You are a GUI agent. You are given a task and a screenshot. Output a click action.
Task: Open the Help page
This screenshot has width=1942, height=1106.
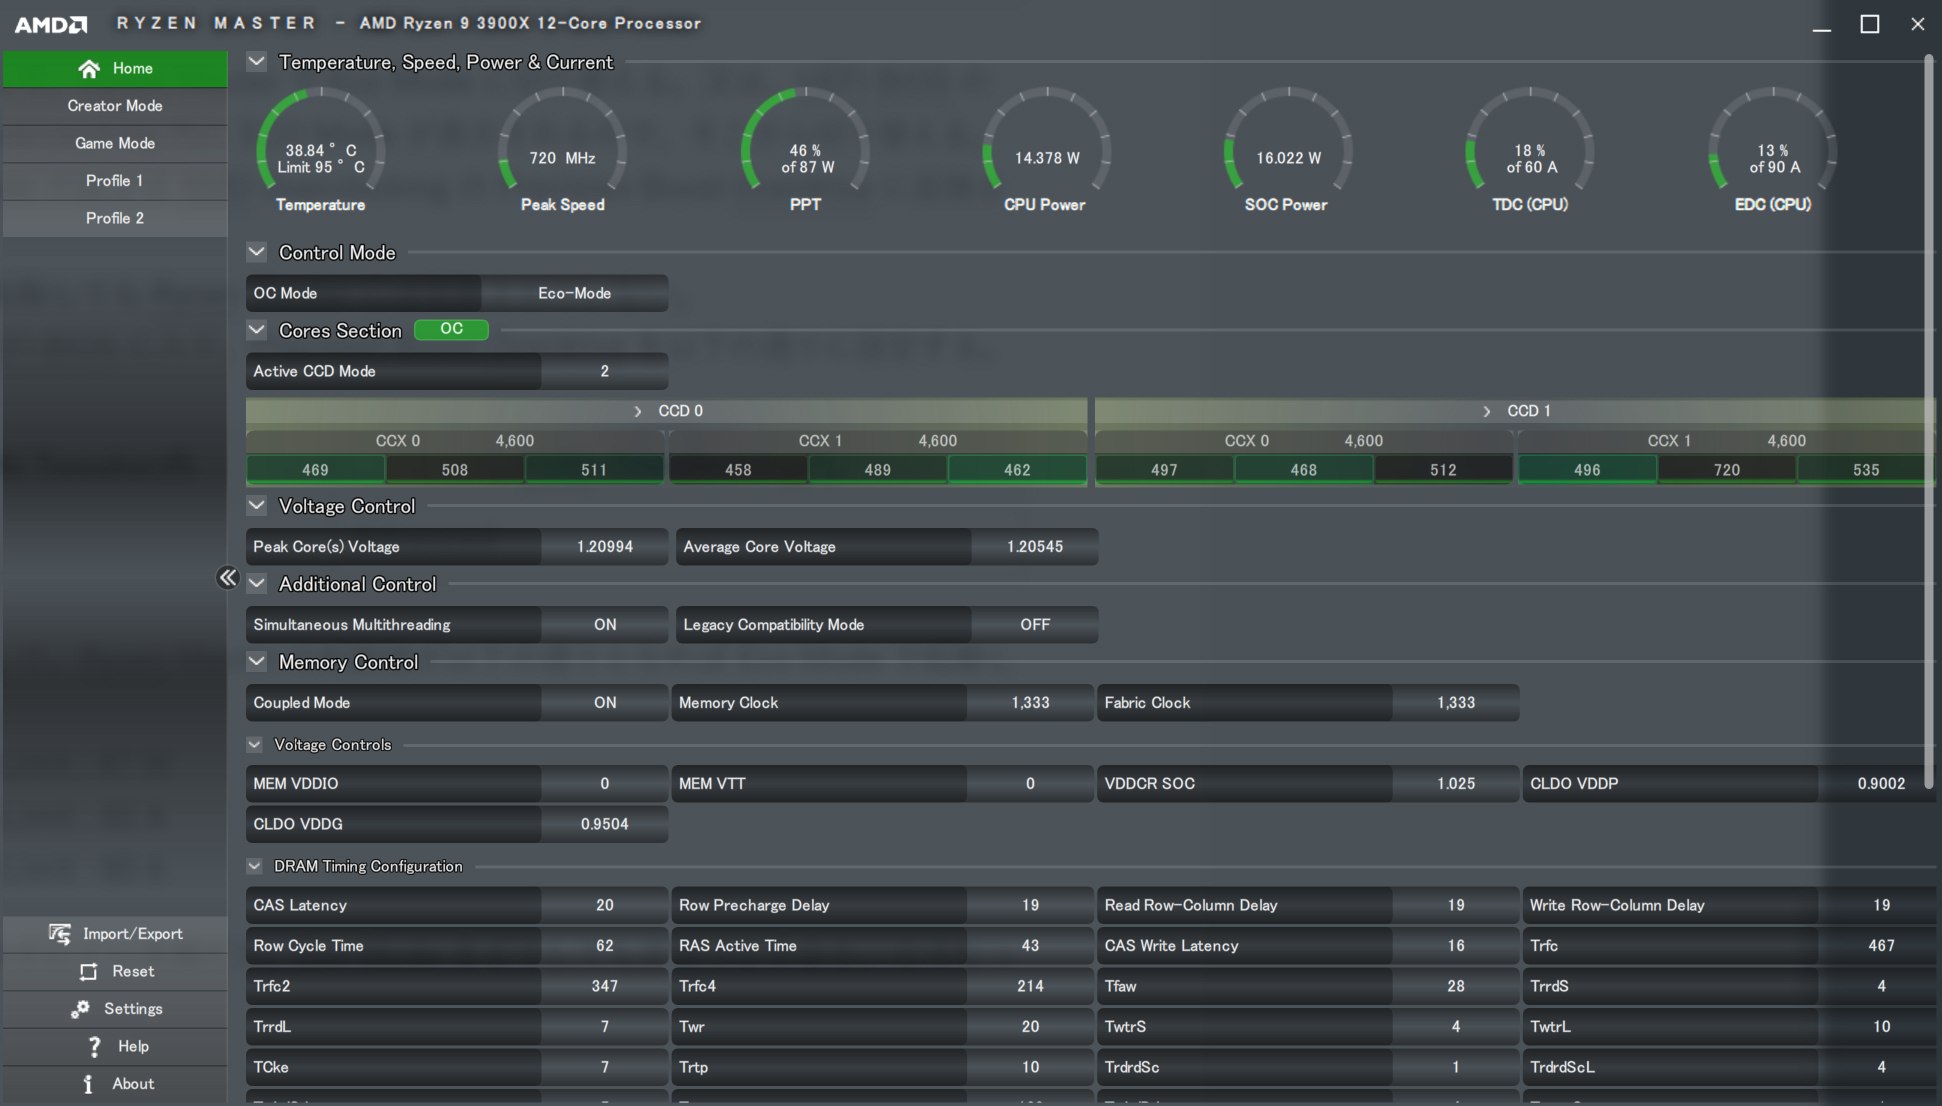(x=115, y=1047)
